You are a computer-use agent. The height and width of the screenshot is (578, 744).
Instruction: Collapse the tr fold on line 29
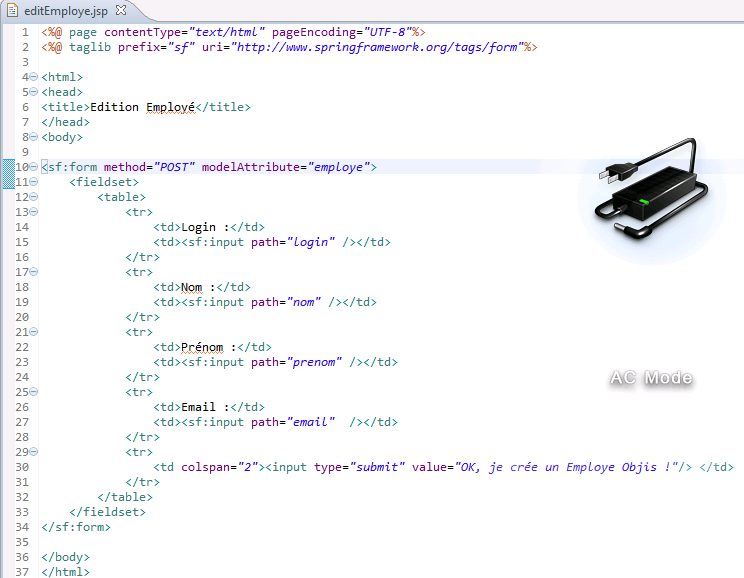coord(34,452)
